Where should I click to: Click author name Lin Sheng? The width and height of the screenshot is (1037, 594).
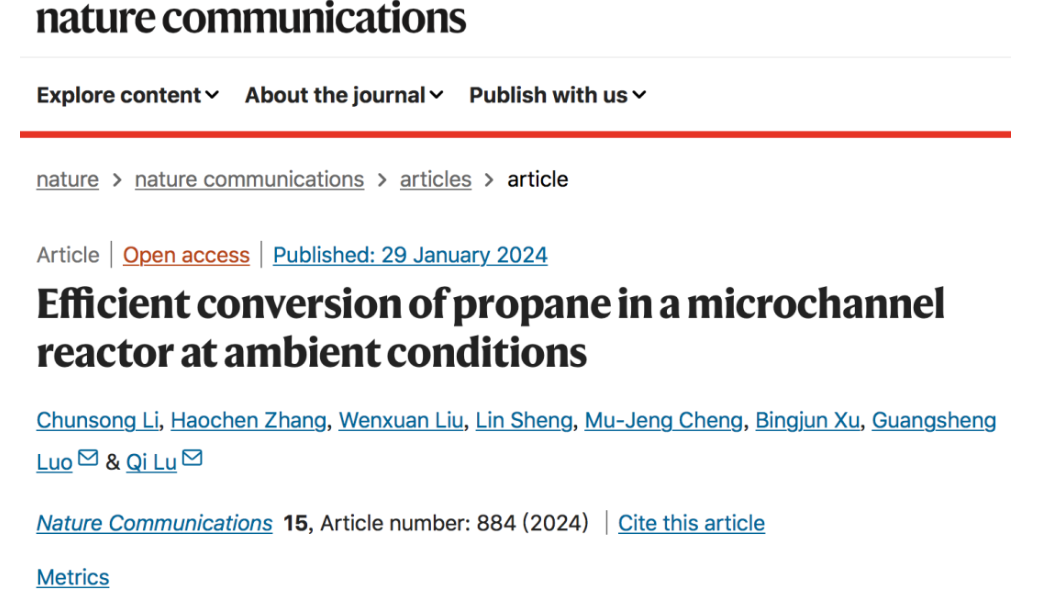523,421
